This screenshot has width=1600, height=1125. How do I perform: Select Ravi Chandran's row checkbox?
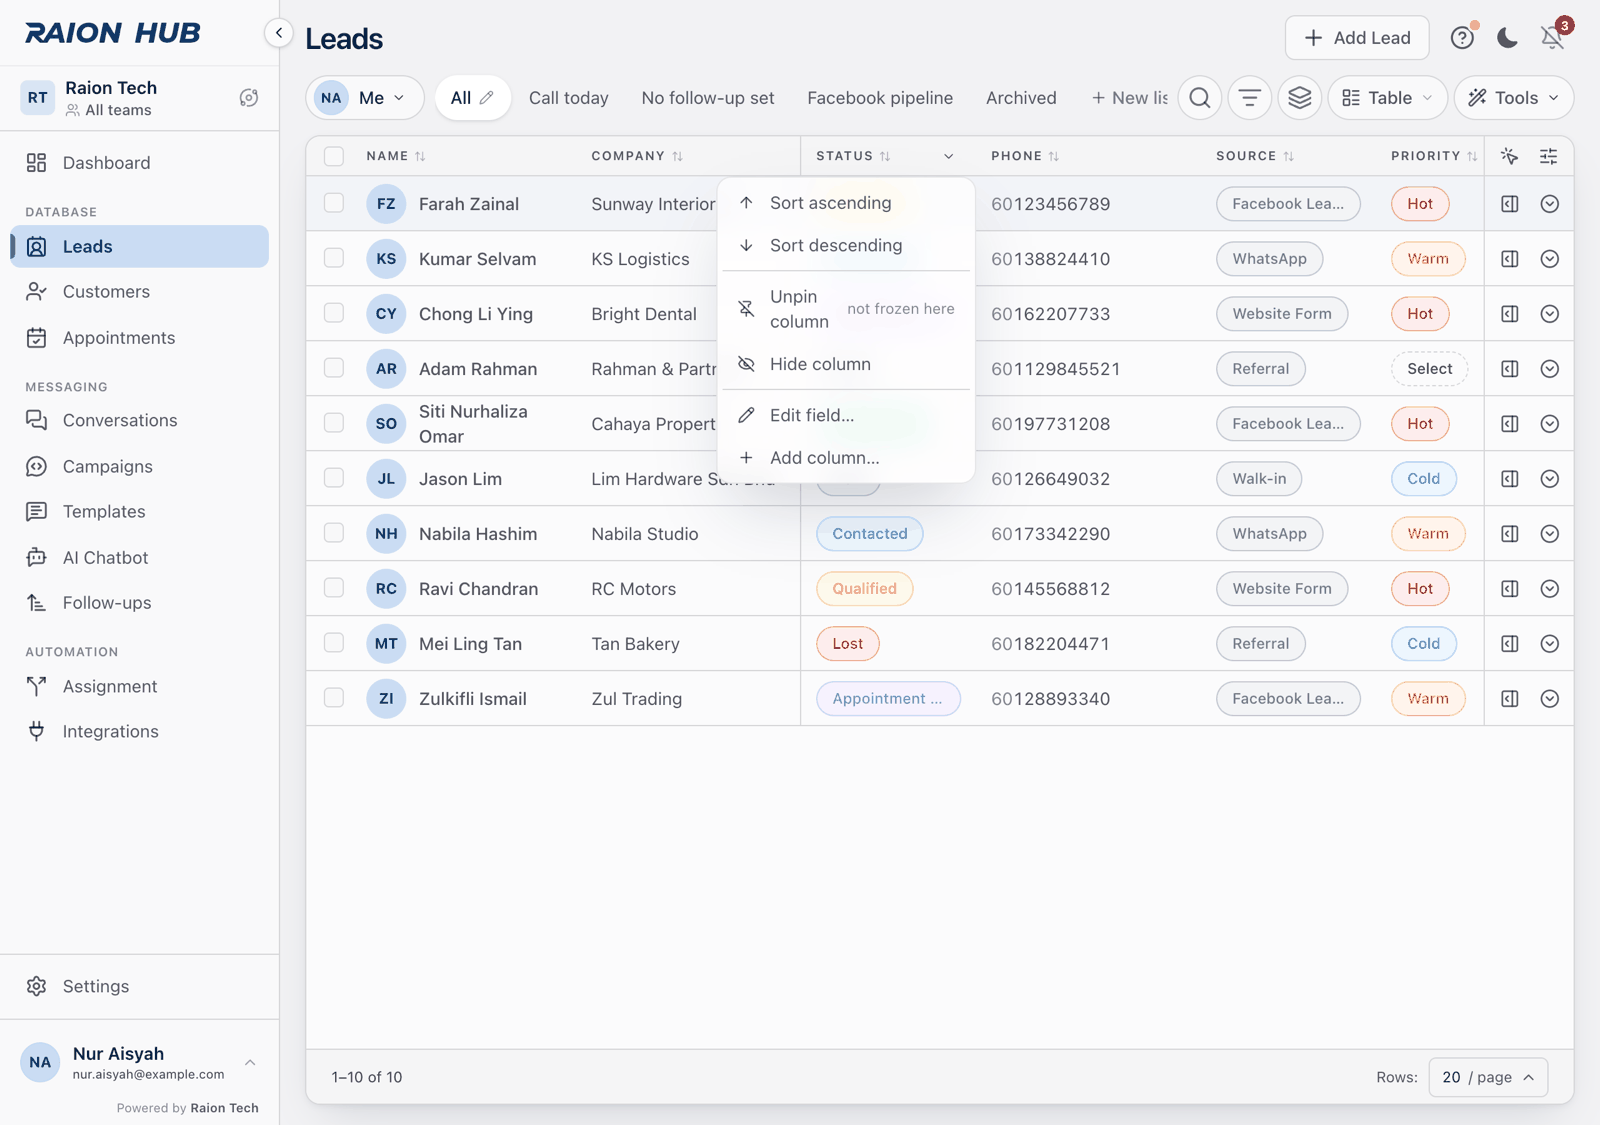(334, 588)
